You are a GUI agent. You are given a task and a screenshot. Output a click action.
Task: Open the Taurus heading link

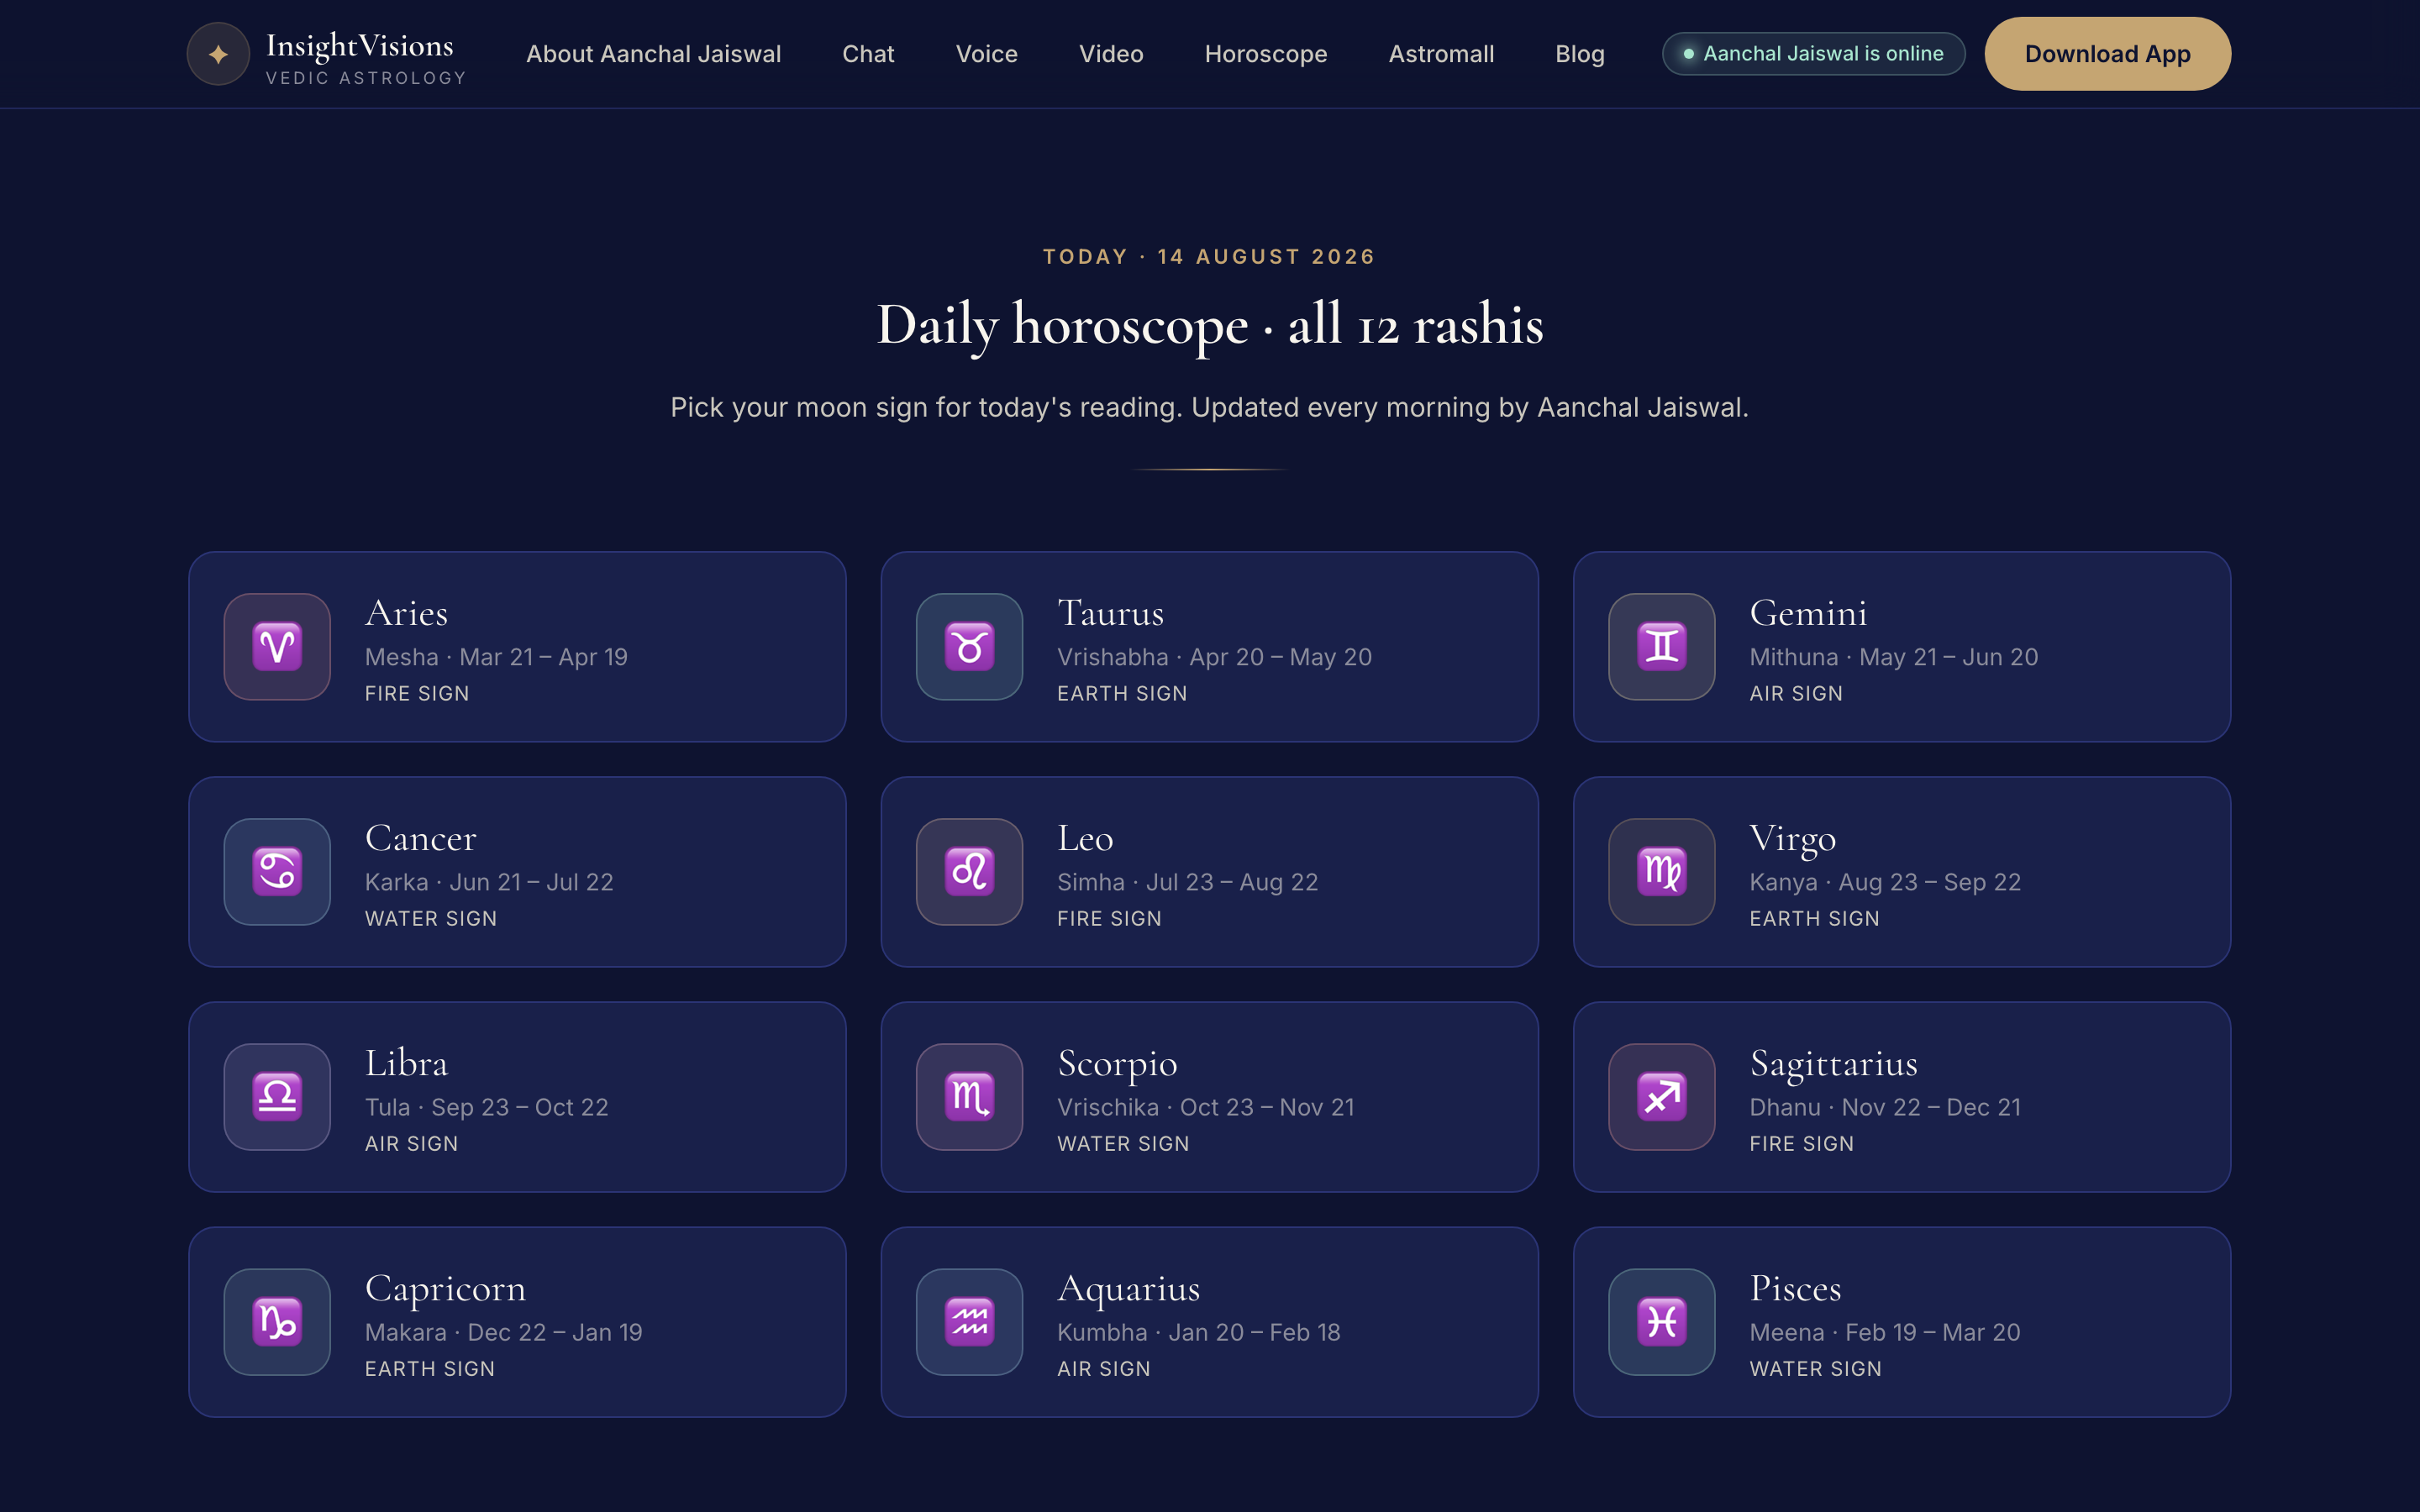tap(1110, 613)
